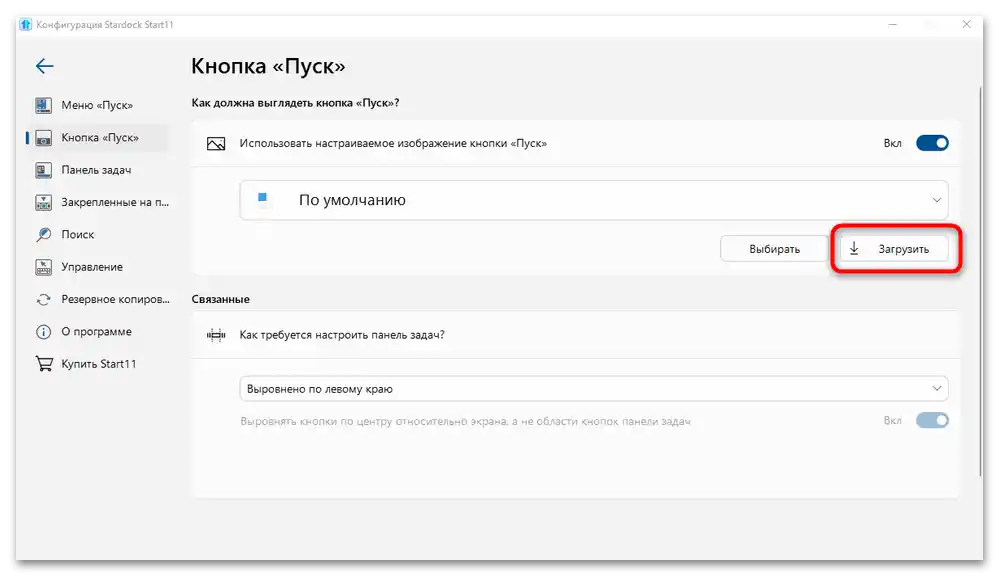The width and height of the screenshot is (999, 576).
Task: Click the Резервное копирование sync icon
Action: [41, 299]
